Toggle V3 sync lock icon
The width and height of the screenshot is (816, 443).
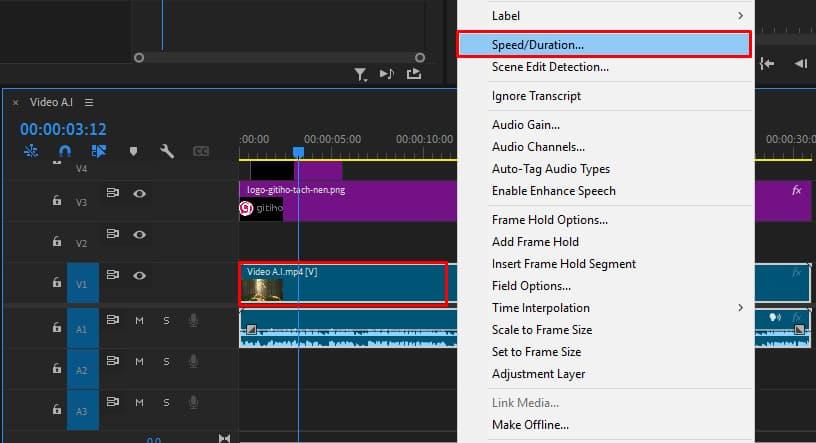point(112,193)
